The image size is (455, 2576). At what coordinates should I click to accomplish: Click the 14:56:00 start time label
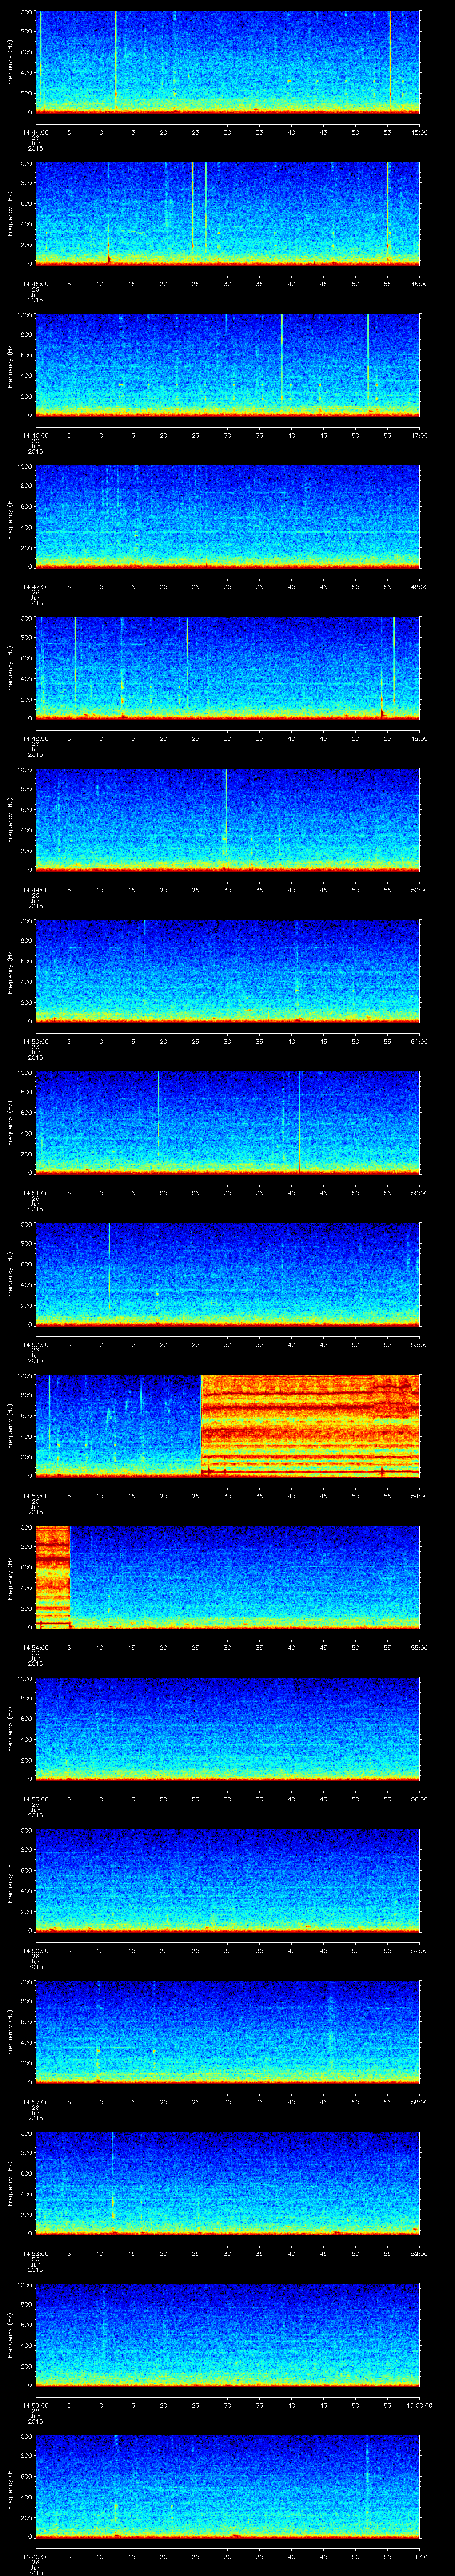point(35,1950)
